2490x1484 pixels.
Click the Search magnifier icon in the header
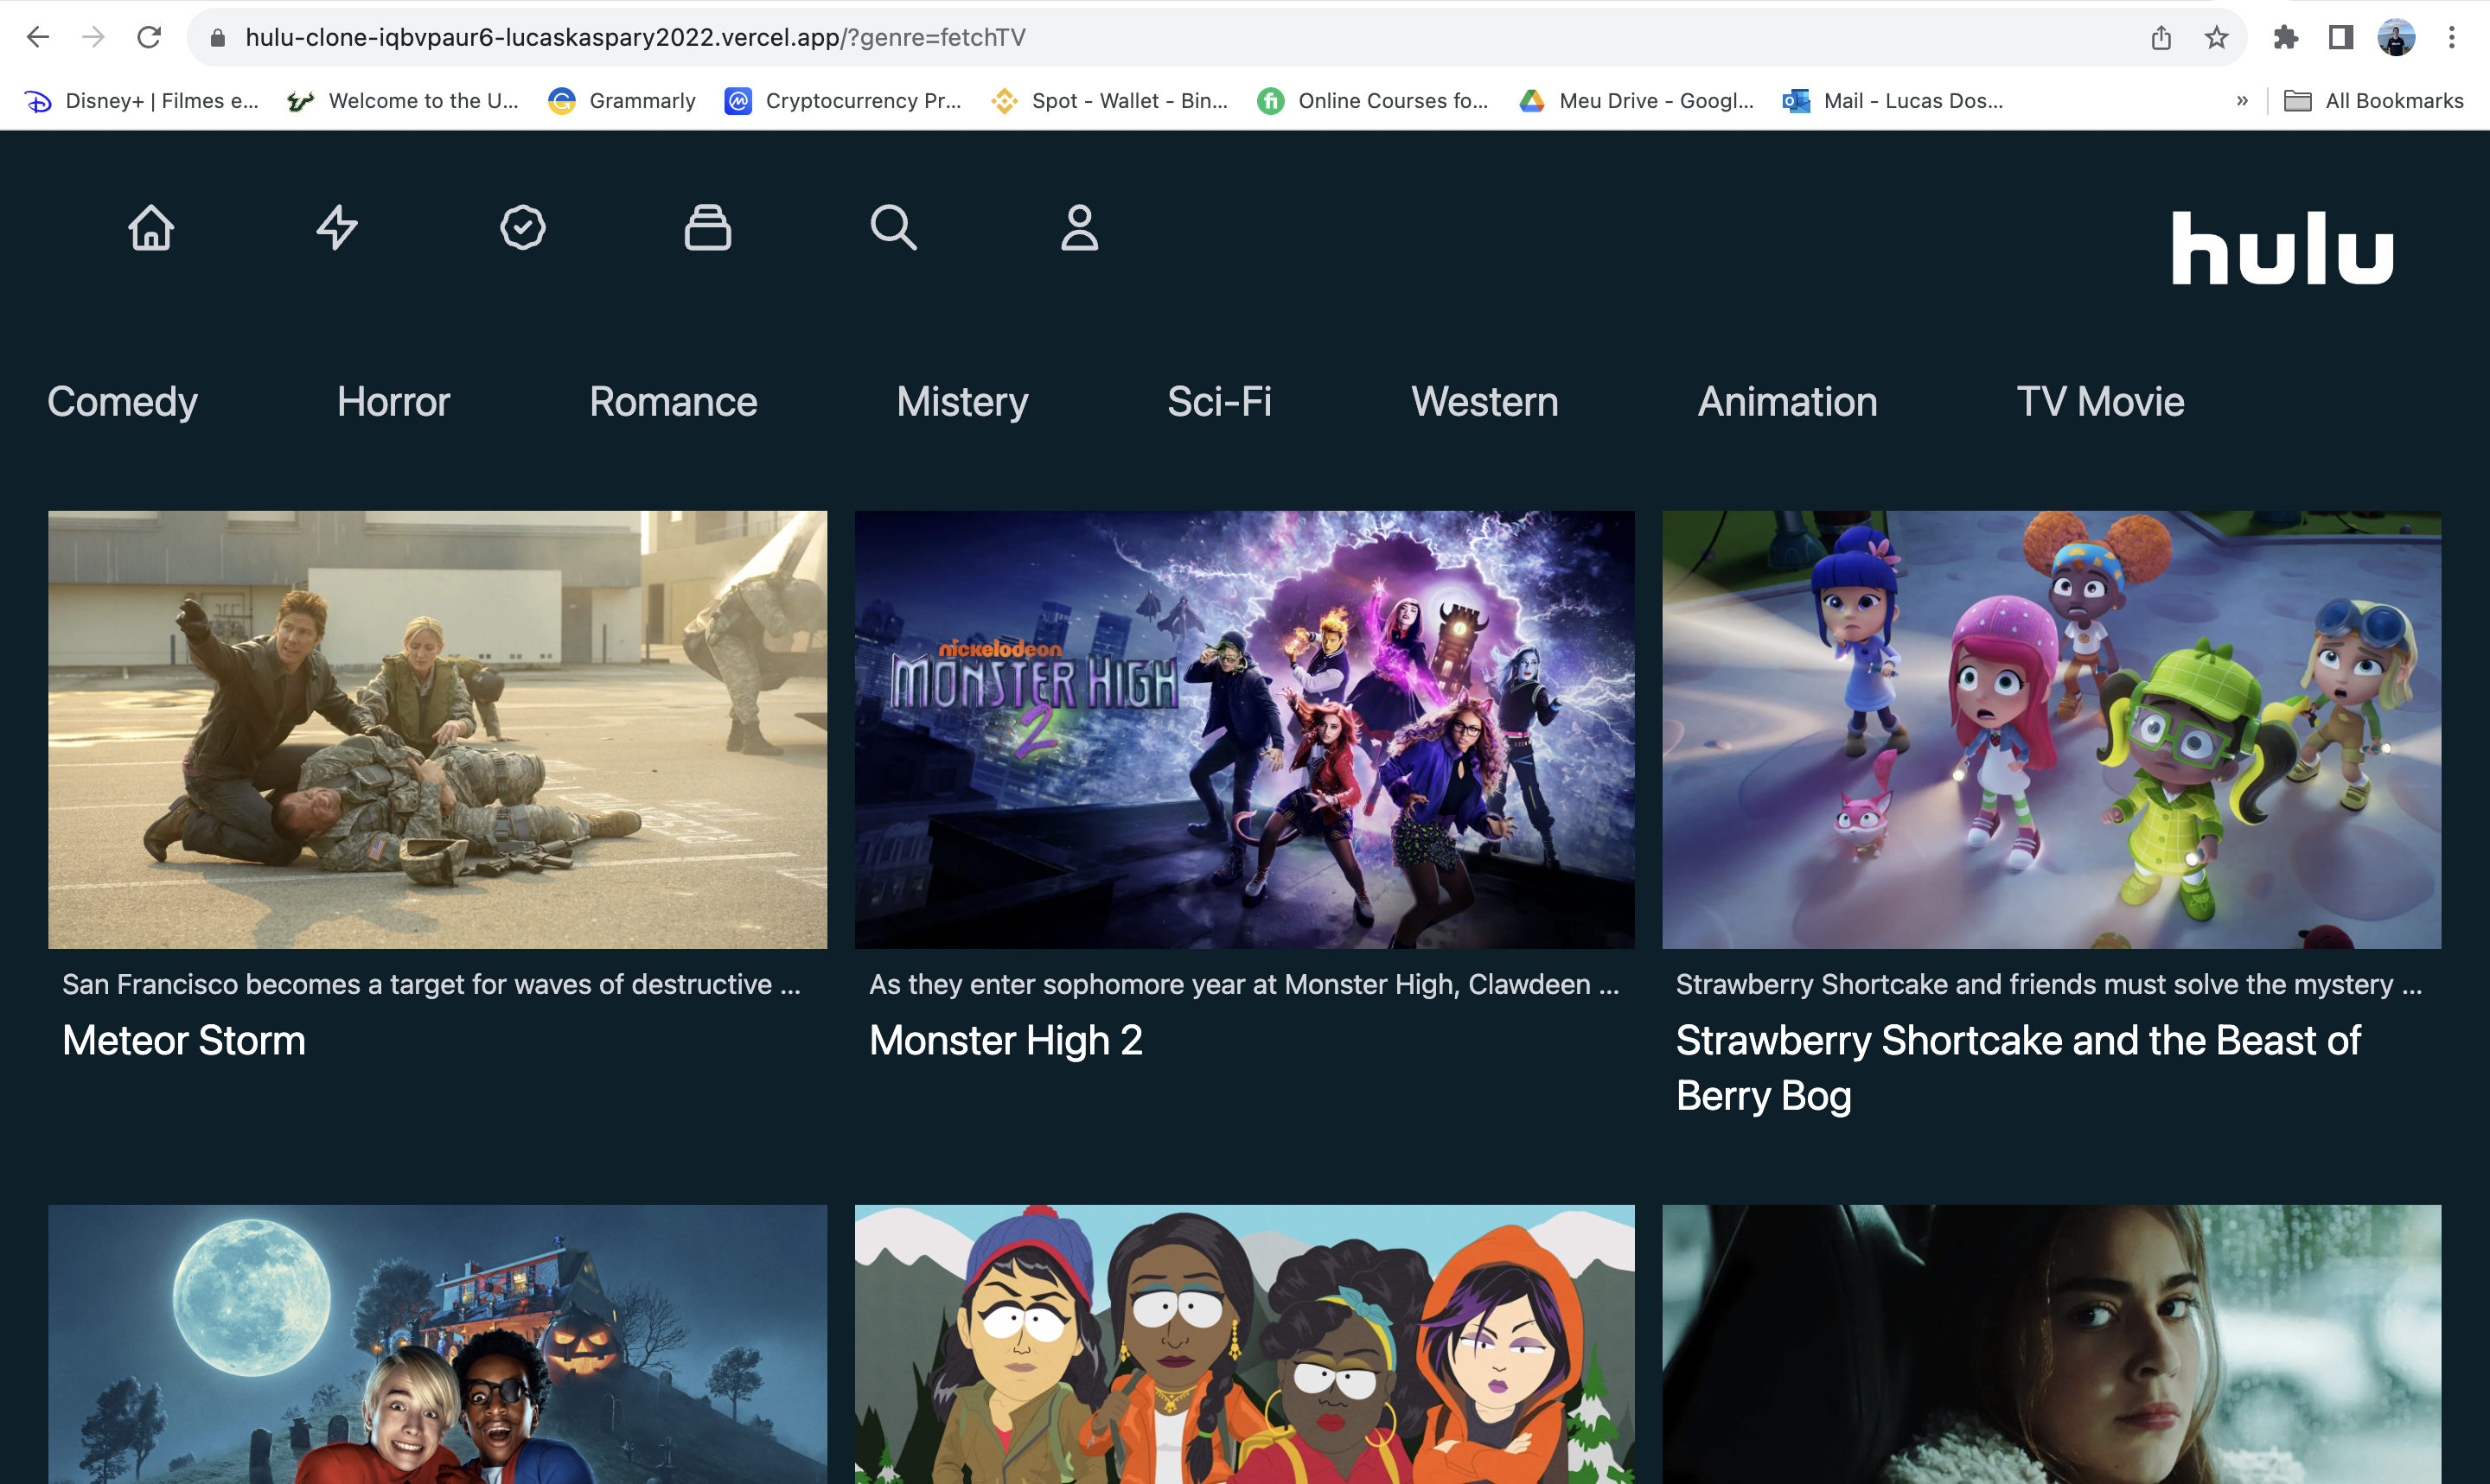coord(893,227)
